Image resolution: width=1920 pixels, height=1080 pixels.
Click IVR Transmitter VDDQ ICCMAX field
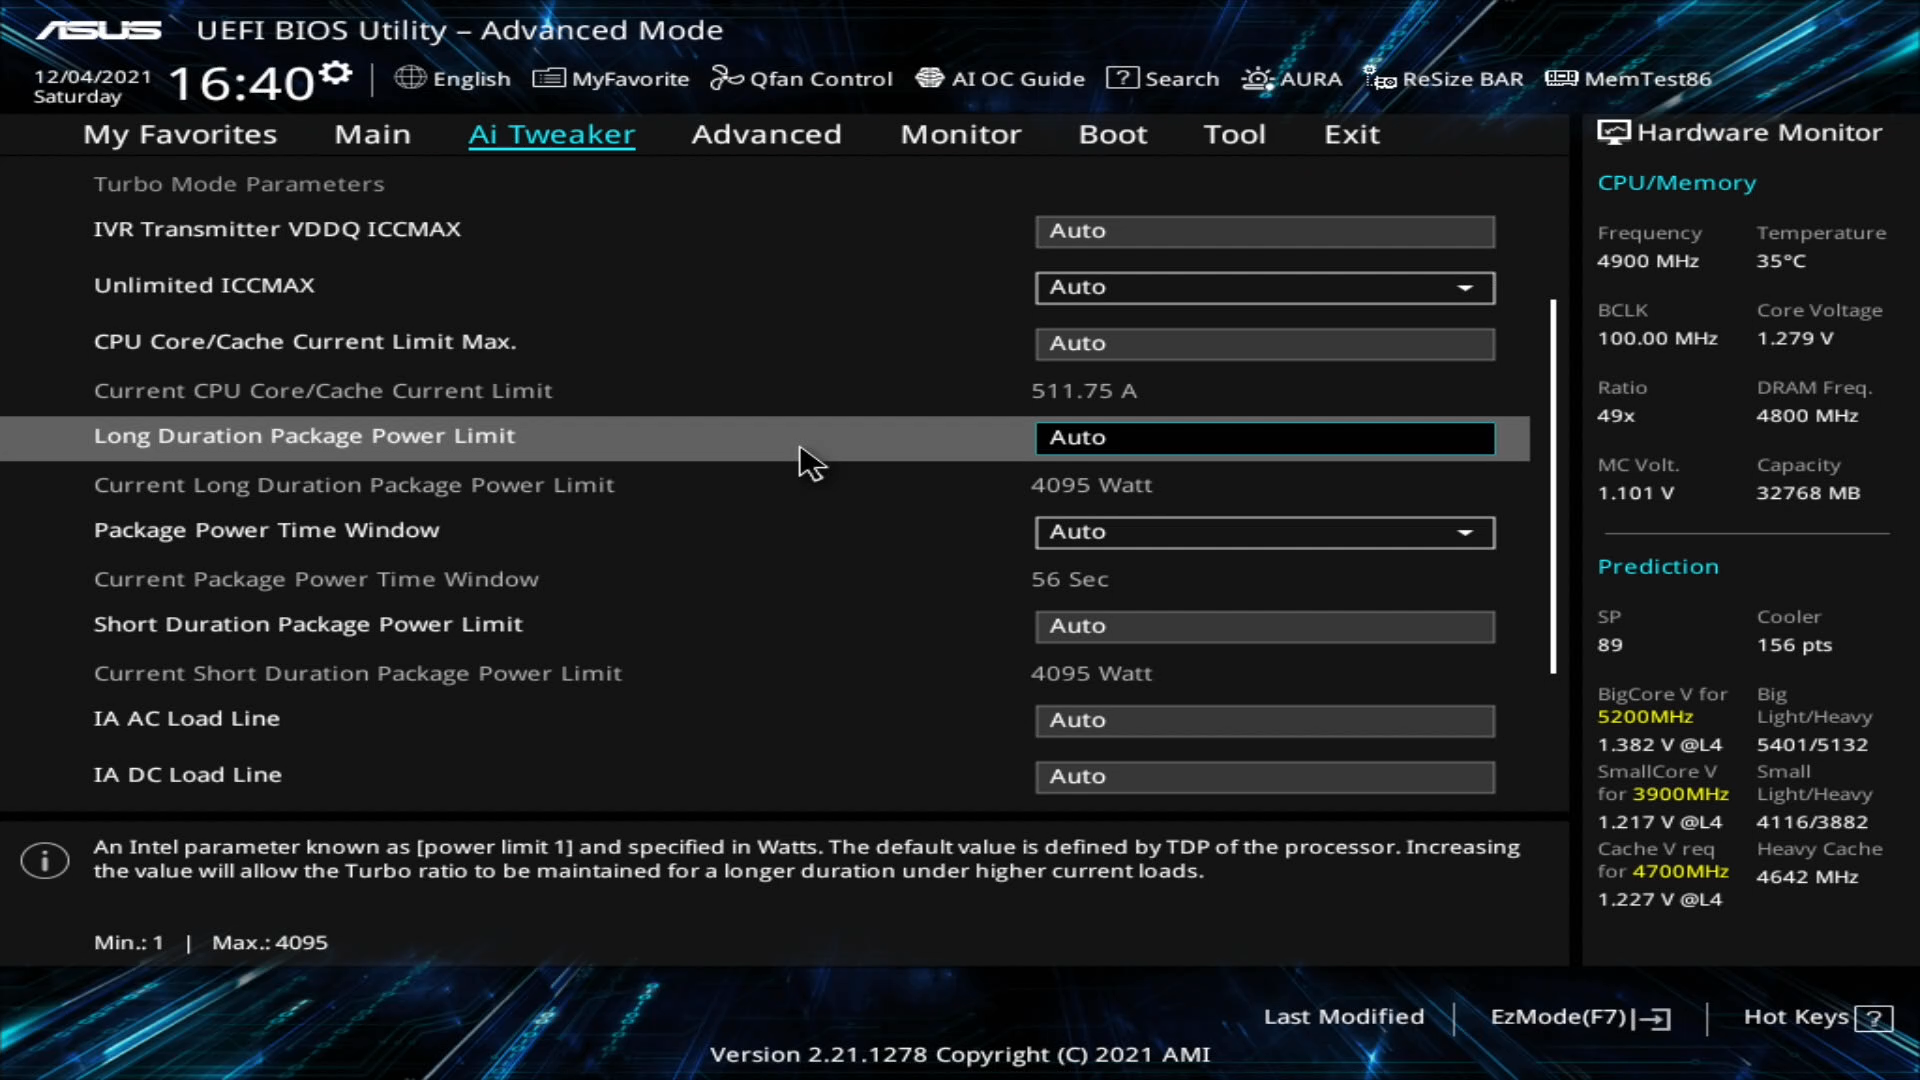pos(1265,231)
